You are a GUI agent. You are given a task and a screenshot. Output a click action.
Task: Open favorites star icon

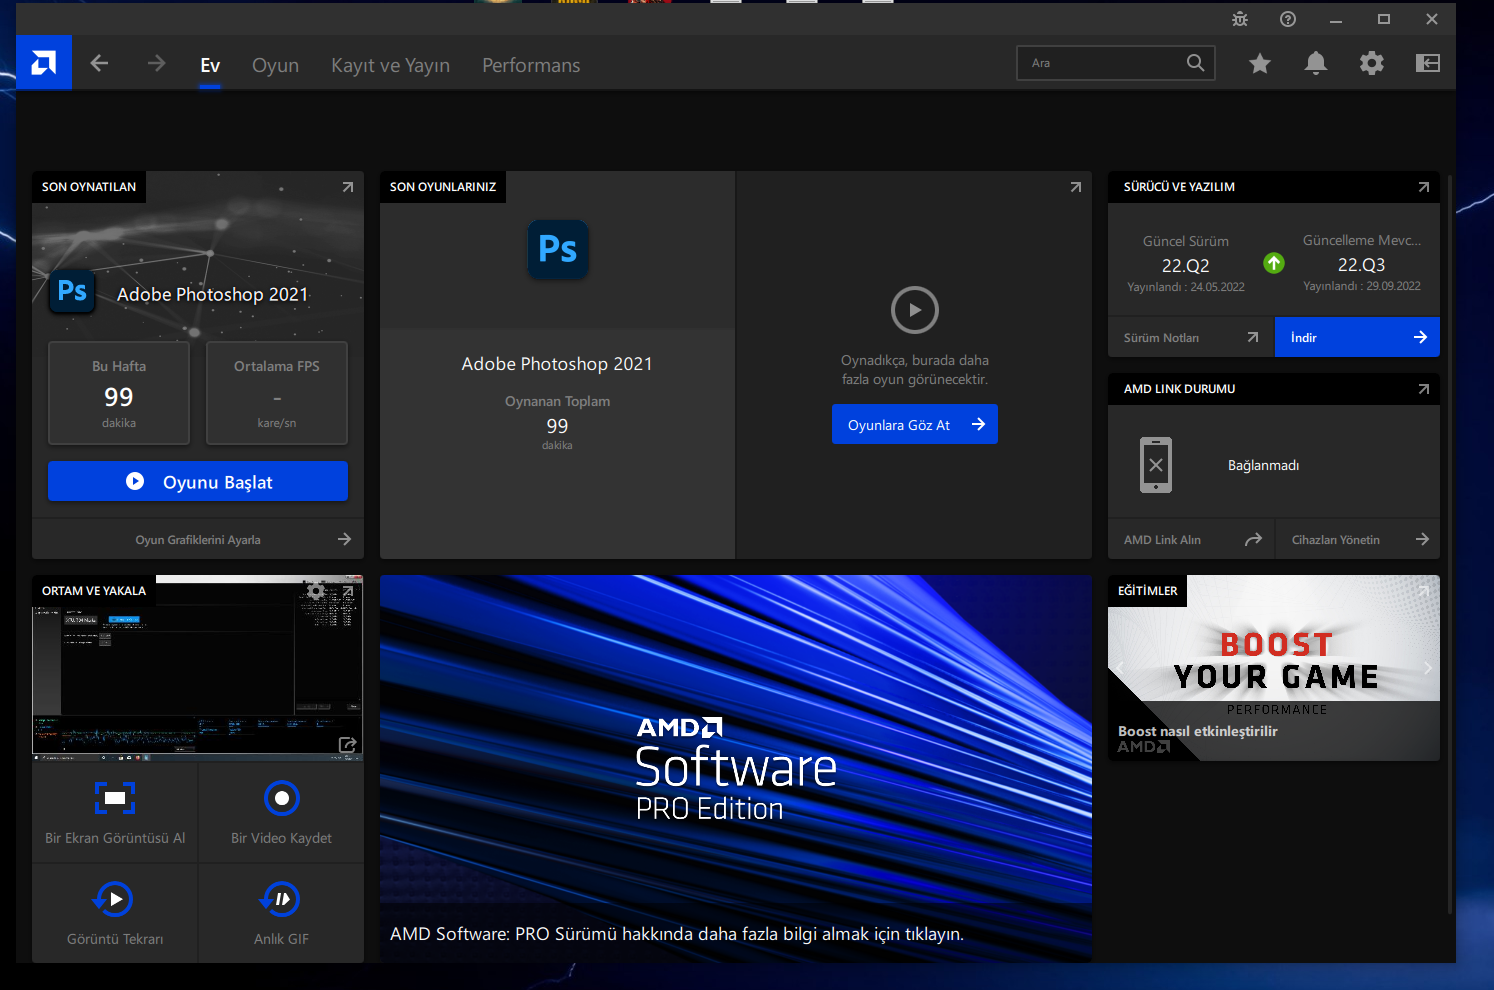click(x=1259, y=64)
